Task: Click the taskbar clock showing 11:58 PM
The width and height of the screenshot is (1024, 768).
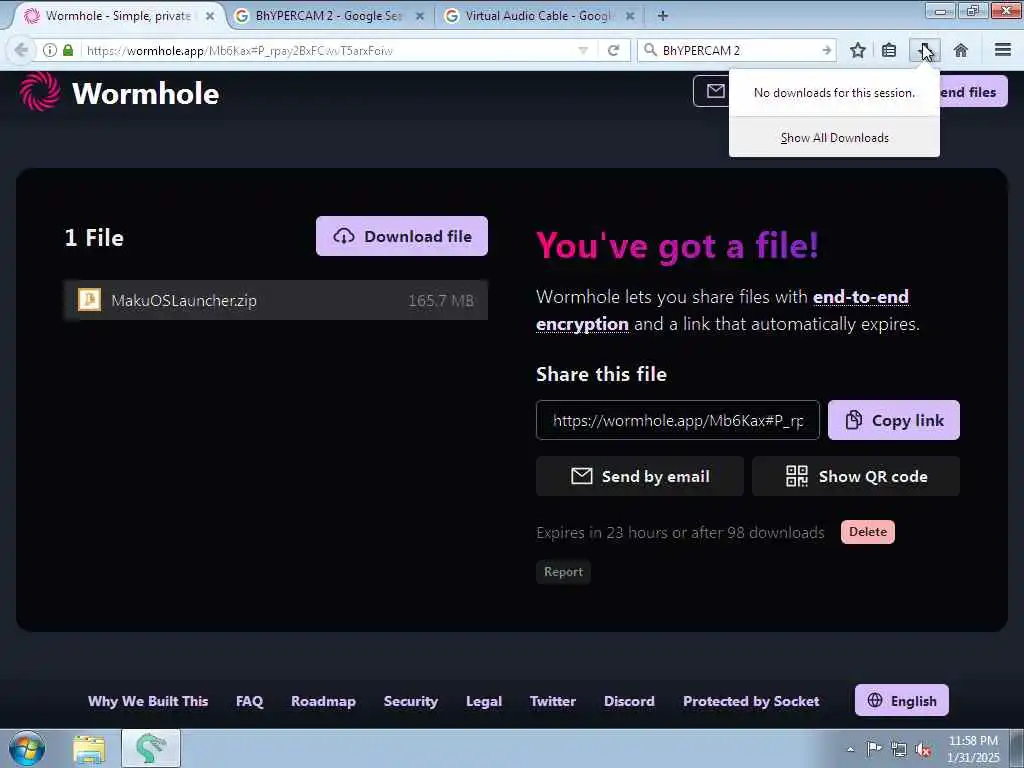Action: 973,748
